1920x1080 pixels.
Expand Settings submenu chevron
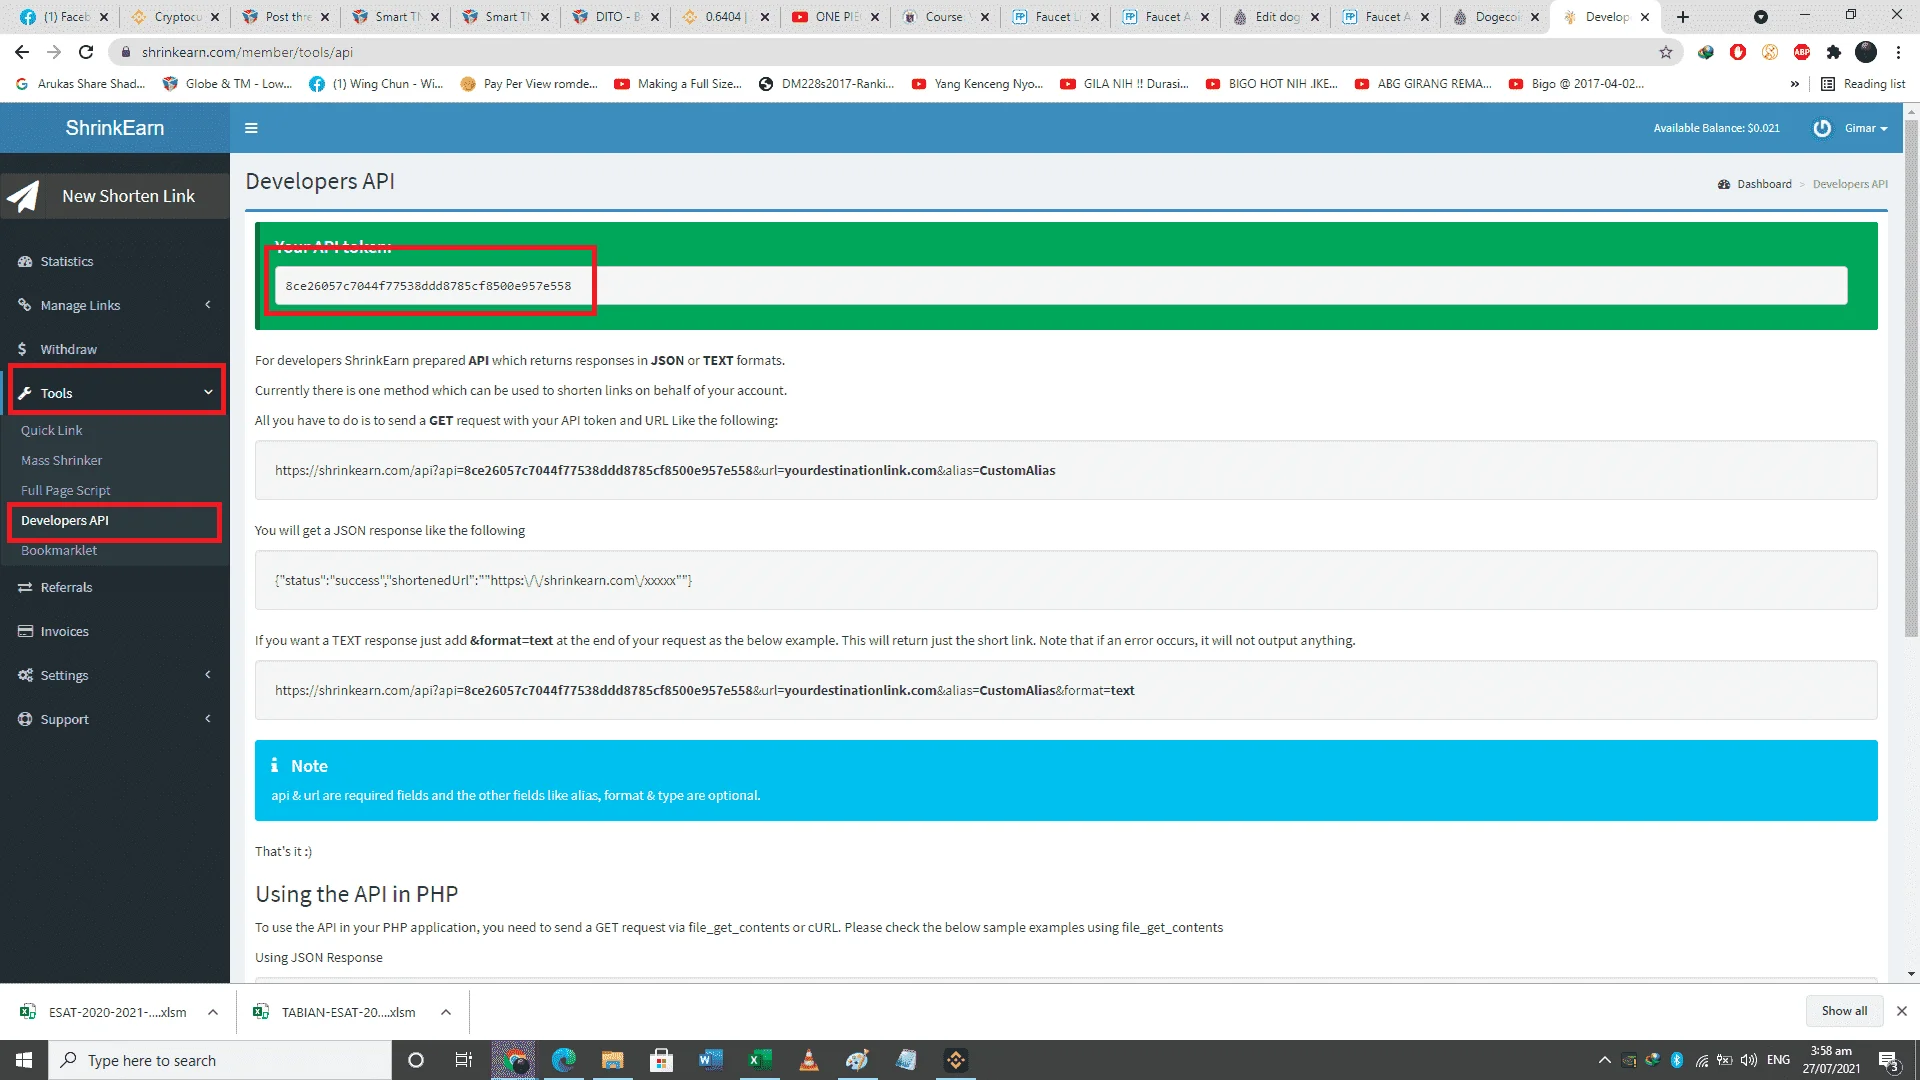208,675
